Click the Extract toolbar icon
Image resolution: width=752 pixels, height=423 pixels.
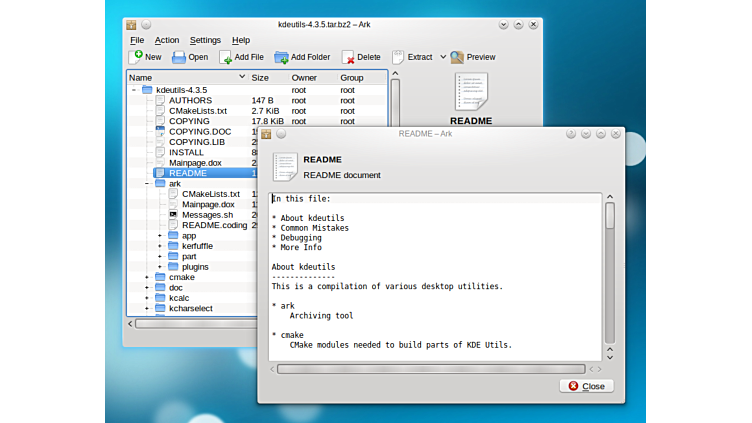click(399, 57)
